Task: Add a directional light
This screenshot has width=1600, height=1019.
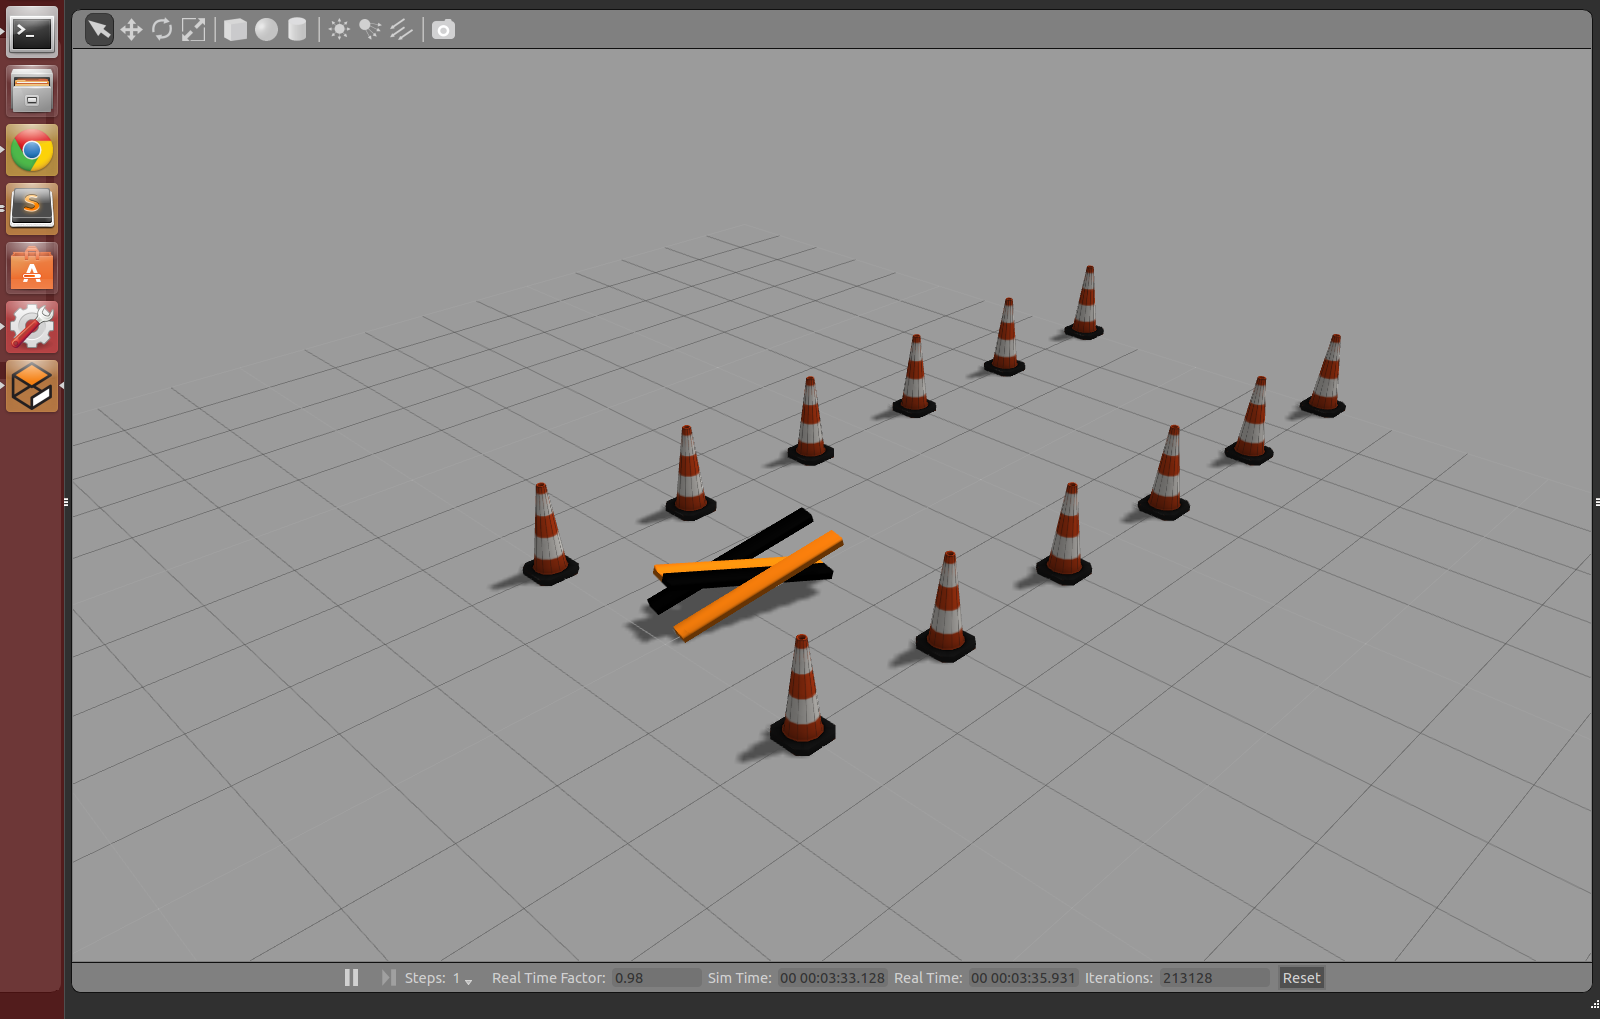Action: pyautogui.click(x=401, y=30)
